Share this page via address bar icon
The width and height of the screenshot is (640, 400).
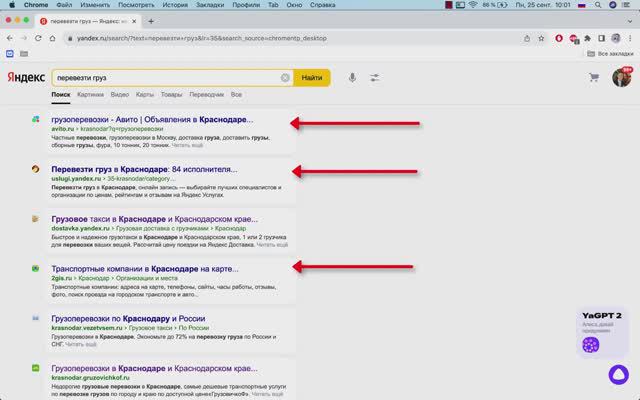[527, 38]
